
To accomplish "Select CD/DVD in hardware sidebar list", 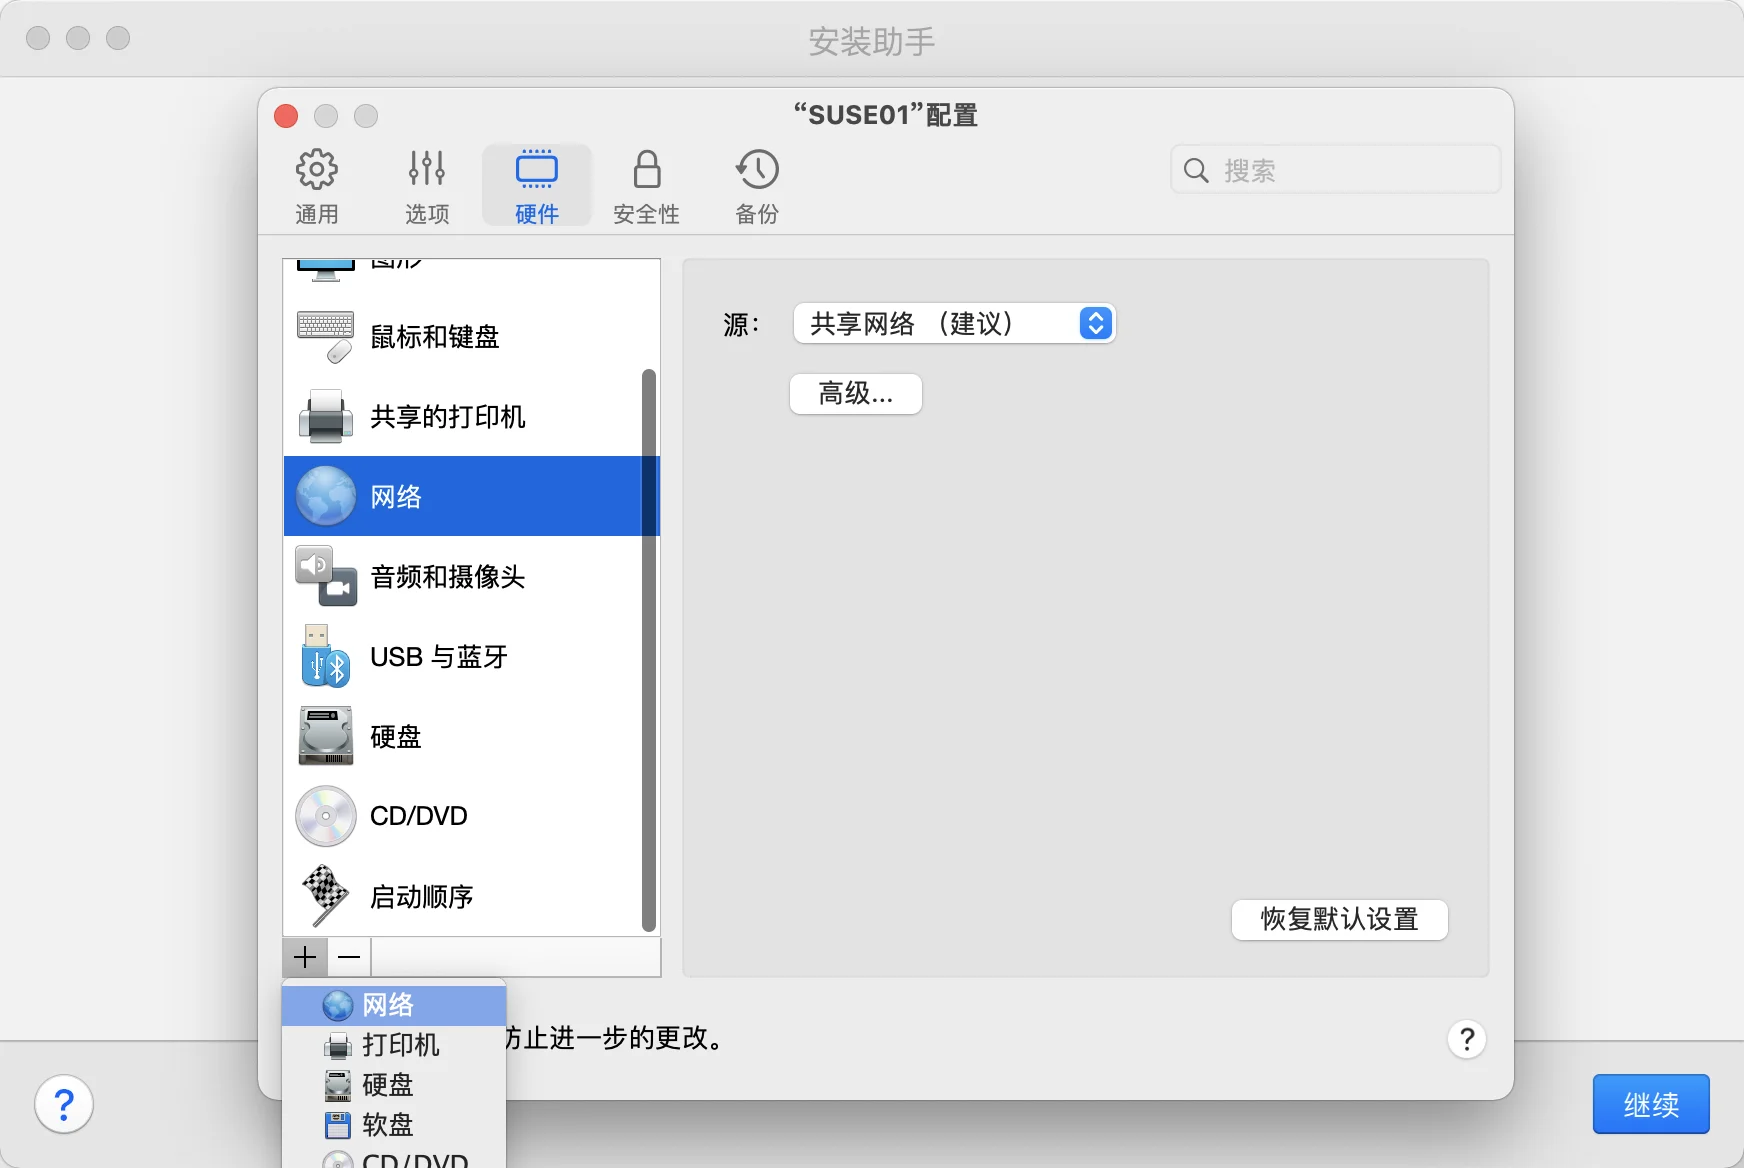I will tap(471, 816).
